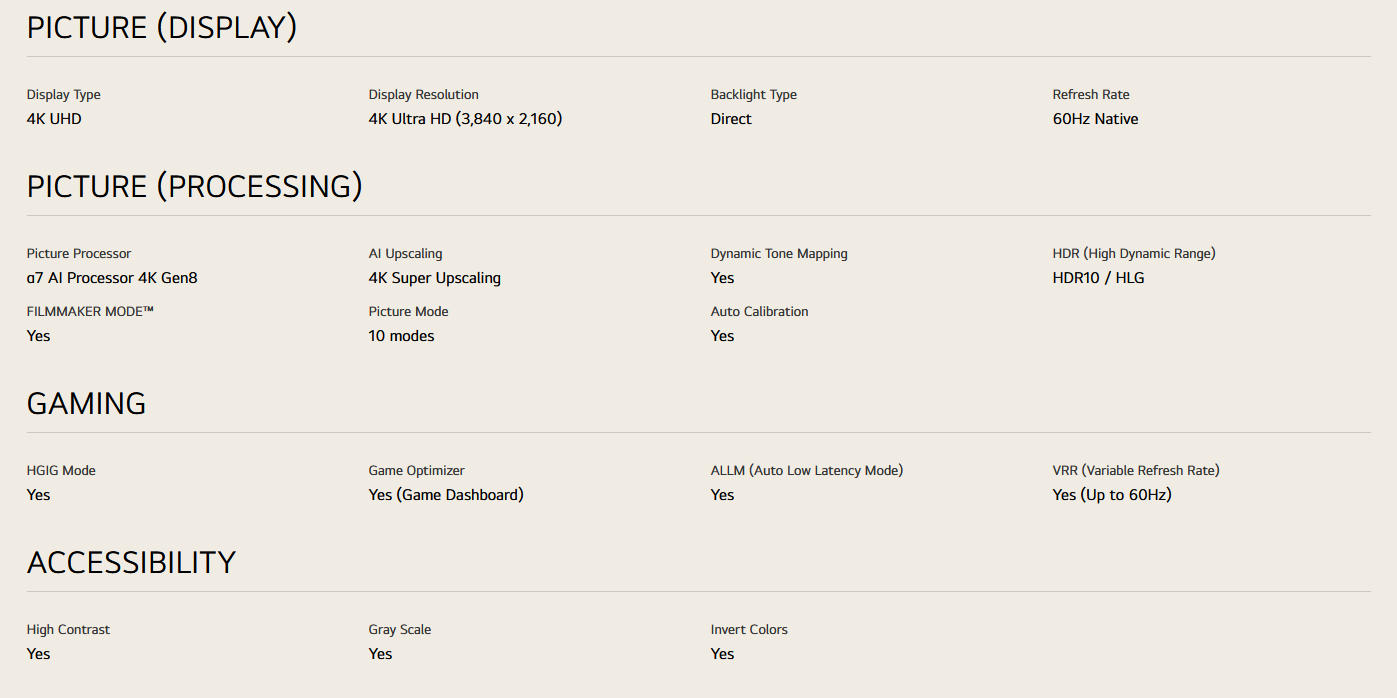The height and width of the screenshot is (698, 1397).
Task: Click the Backlight Type label
Action: 753,95
